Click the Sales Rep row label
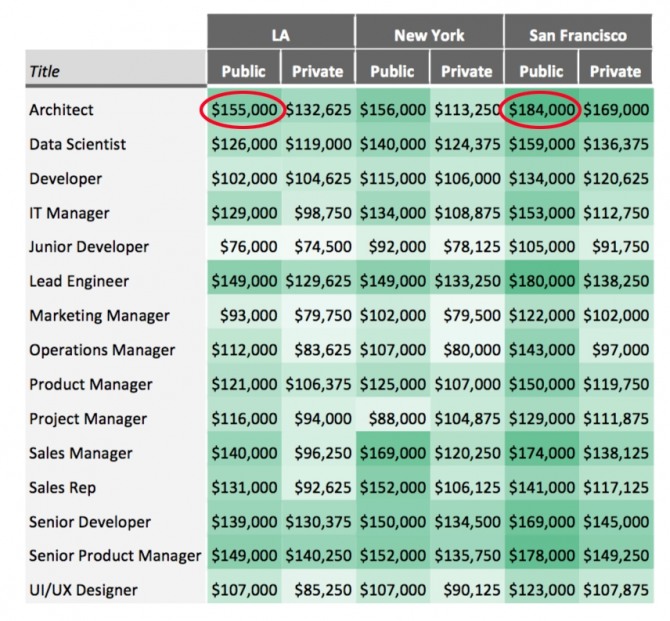This screenshot has width=670, height=621. click(x=62, y=487)
